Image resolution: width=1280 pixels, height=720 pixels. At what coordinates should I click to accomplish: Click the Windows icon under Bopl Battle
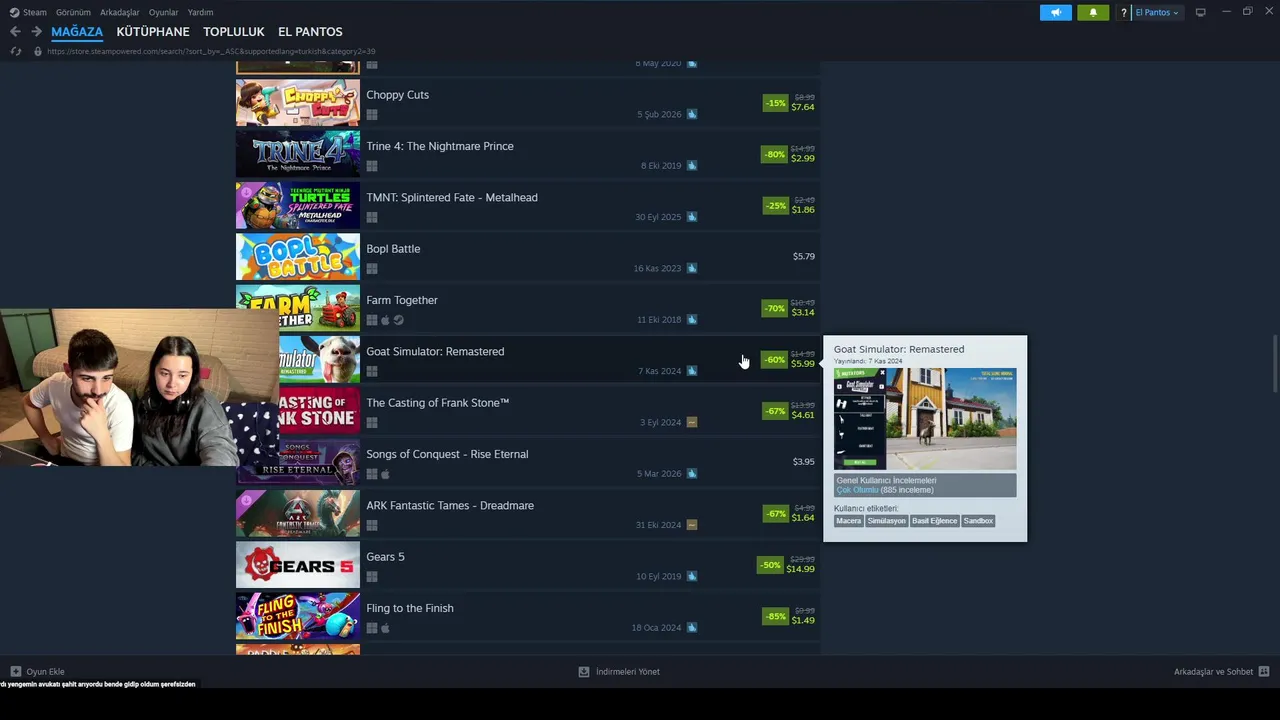point(372,269)
